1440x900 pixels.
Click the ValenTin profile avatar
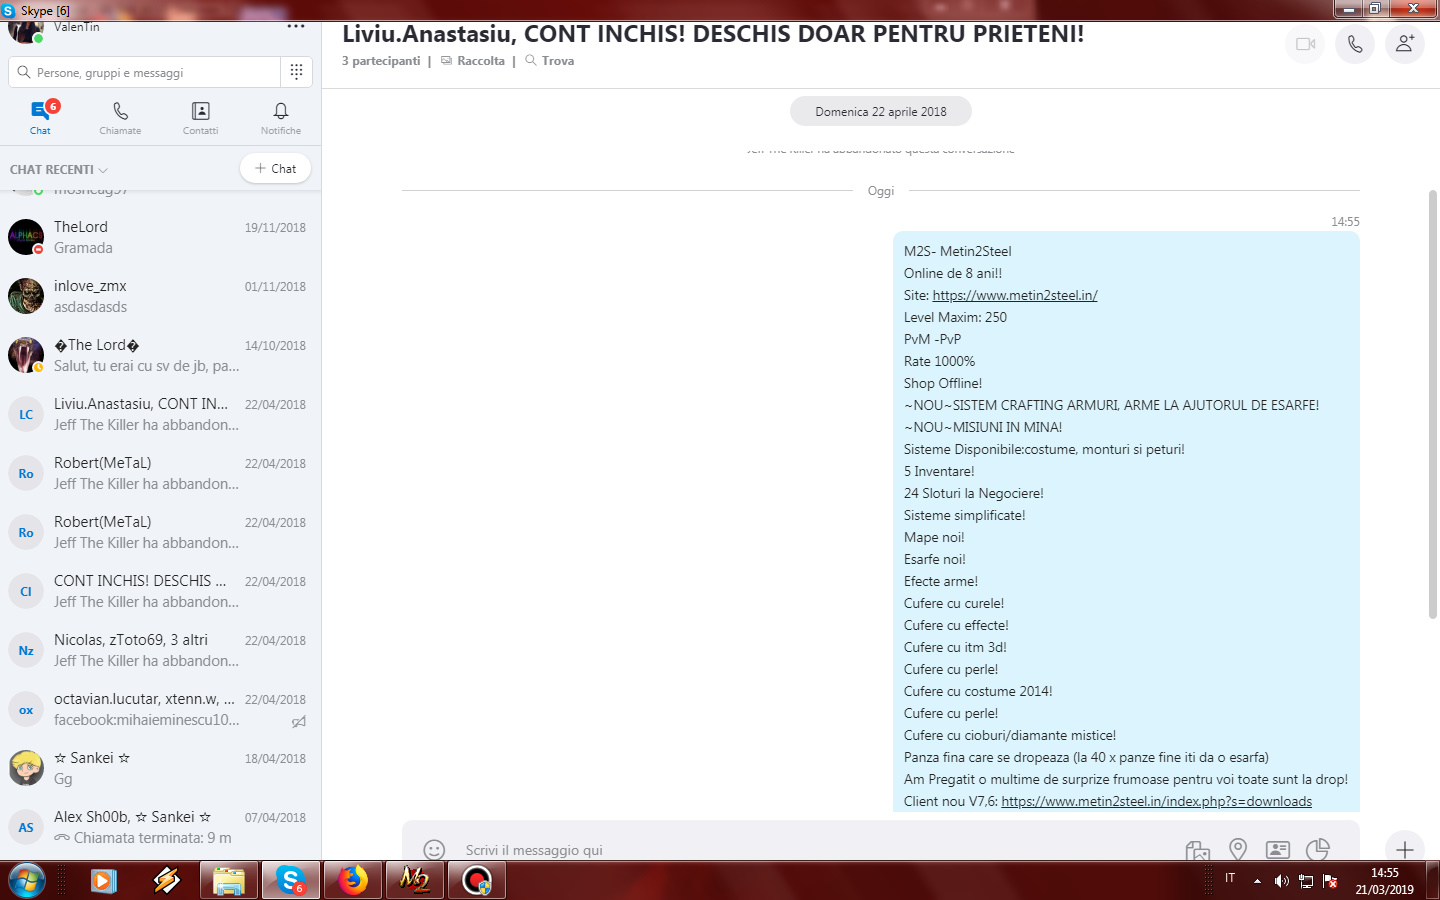pyautogui.click(x=26, y=30)
